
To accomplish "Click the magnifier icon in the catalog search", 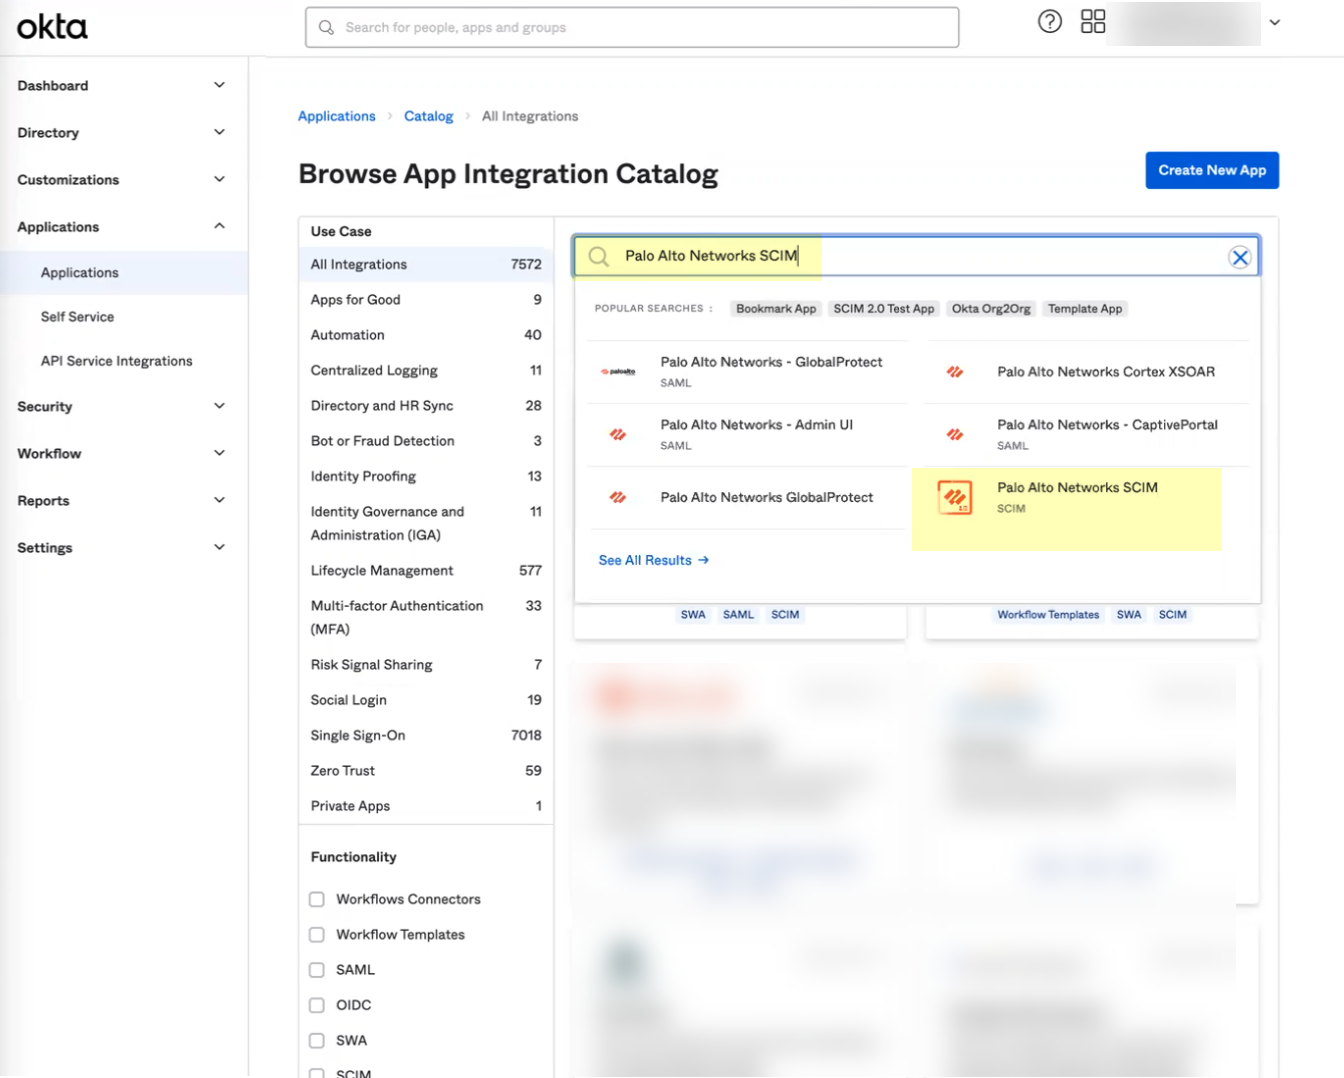I will tap(598, 256).
